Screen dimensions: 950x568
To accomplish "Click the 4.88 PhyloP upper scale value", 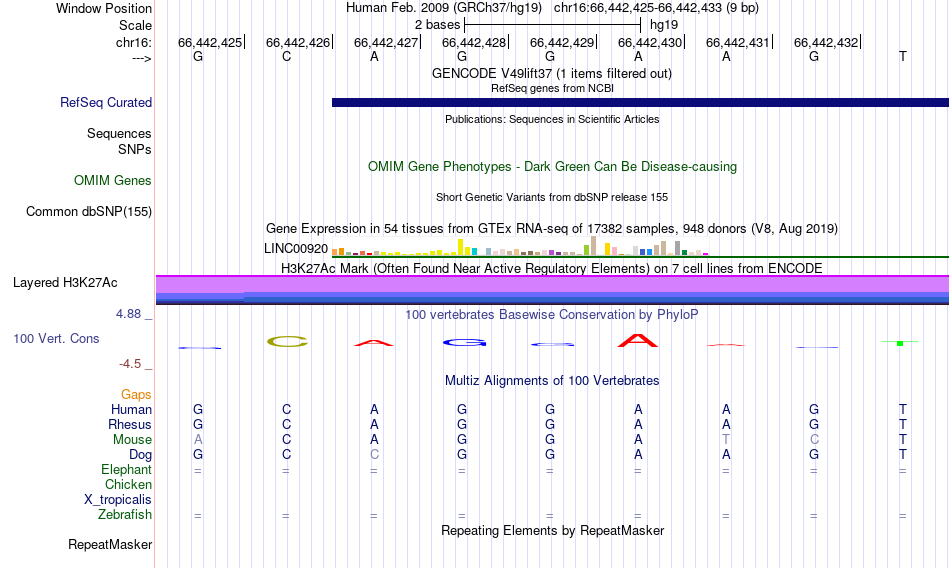I will click(128, 314).
